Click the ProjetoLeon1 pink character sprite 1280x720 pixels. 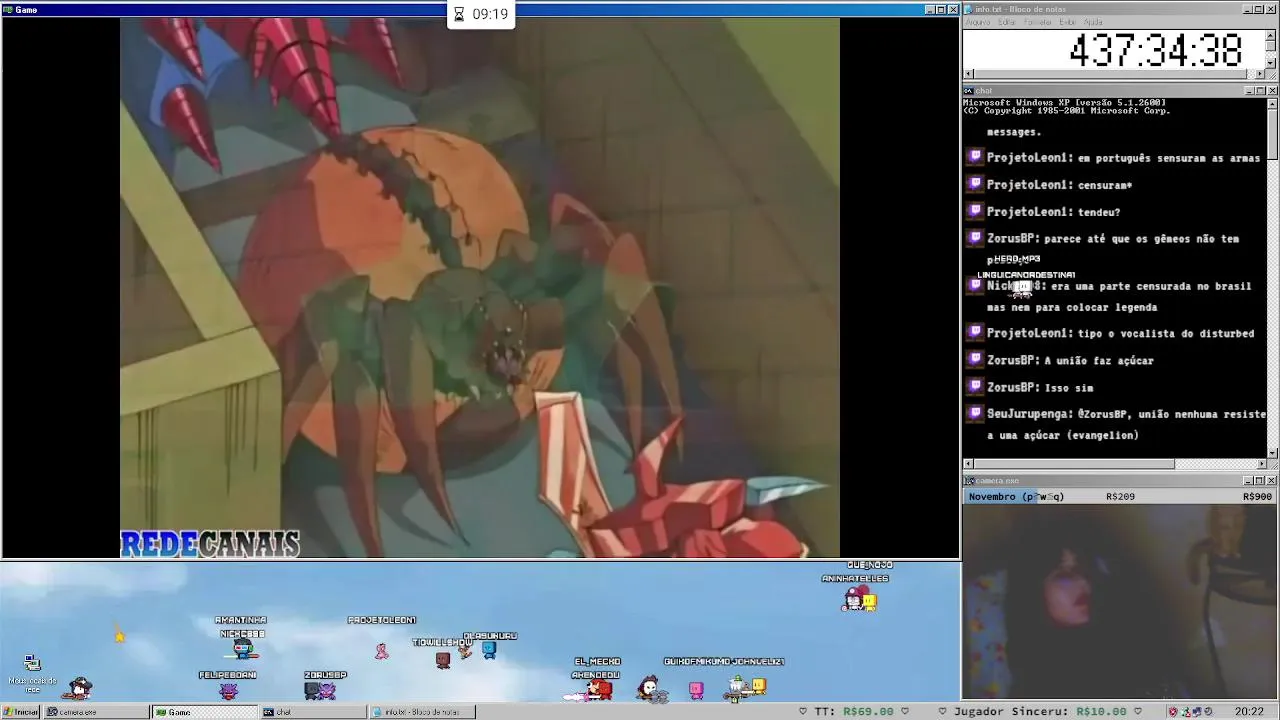pos(381,651)
